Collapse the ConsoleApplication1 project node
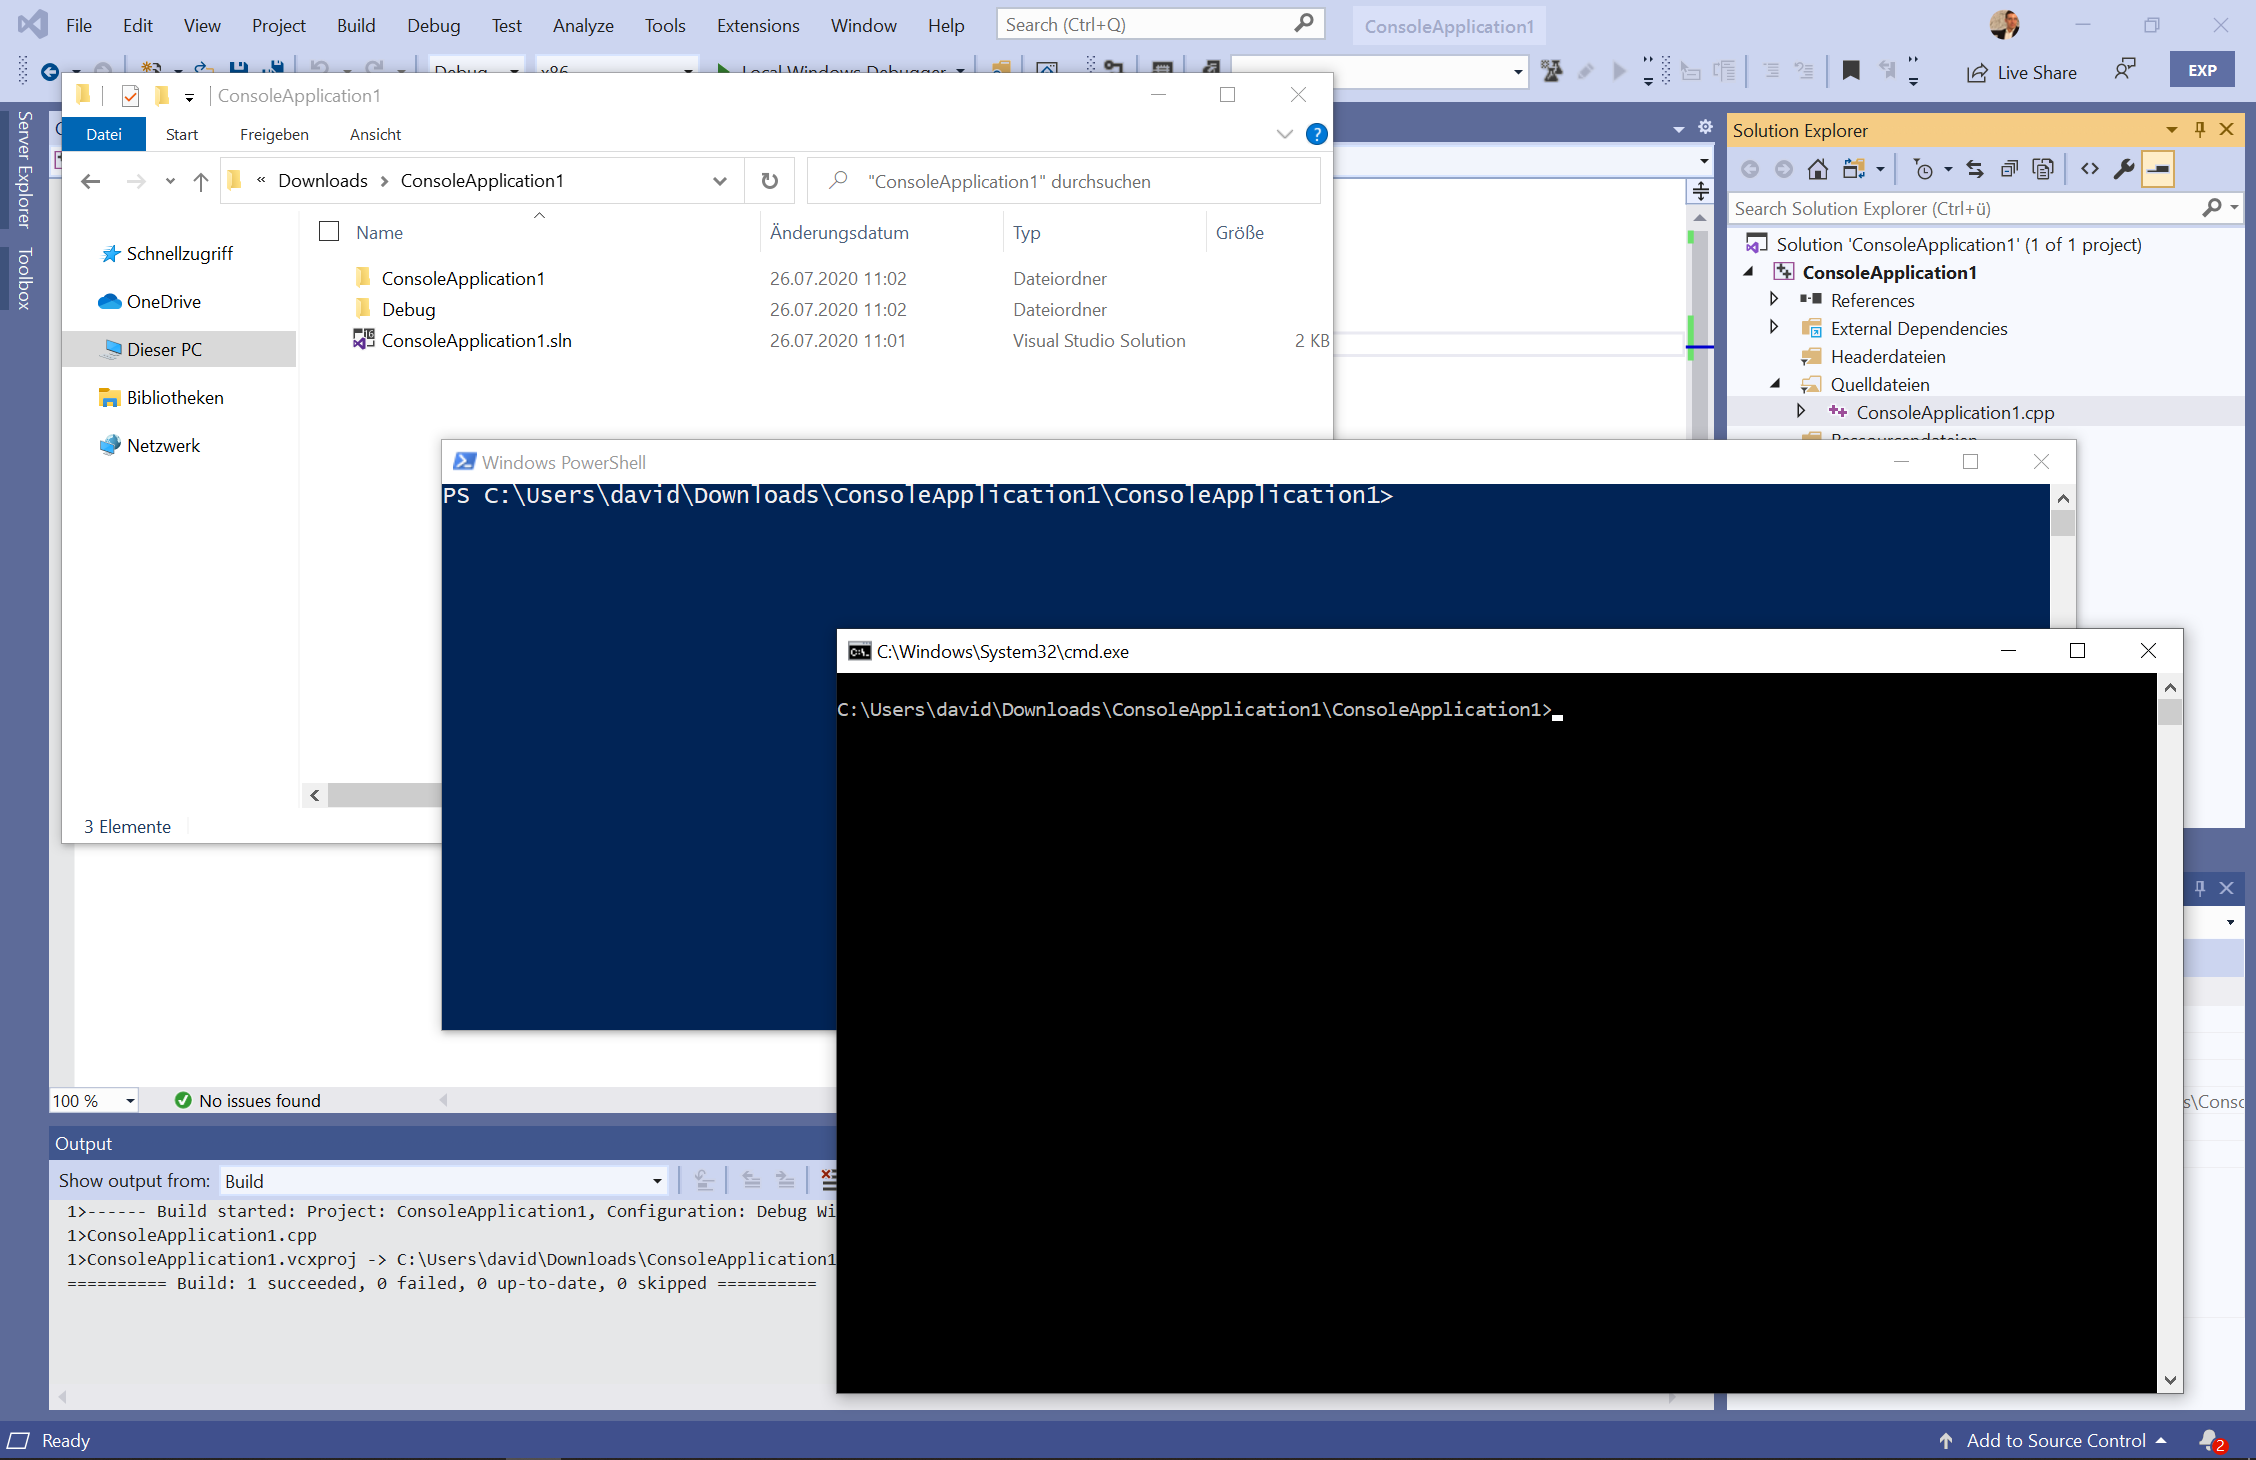Viewport: 2256px width, 1460px height. [x=1749, y=271]
